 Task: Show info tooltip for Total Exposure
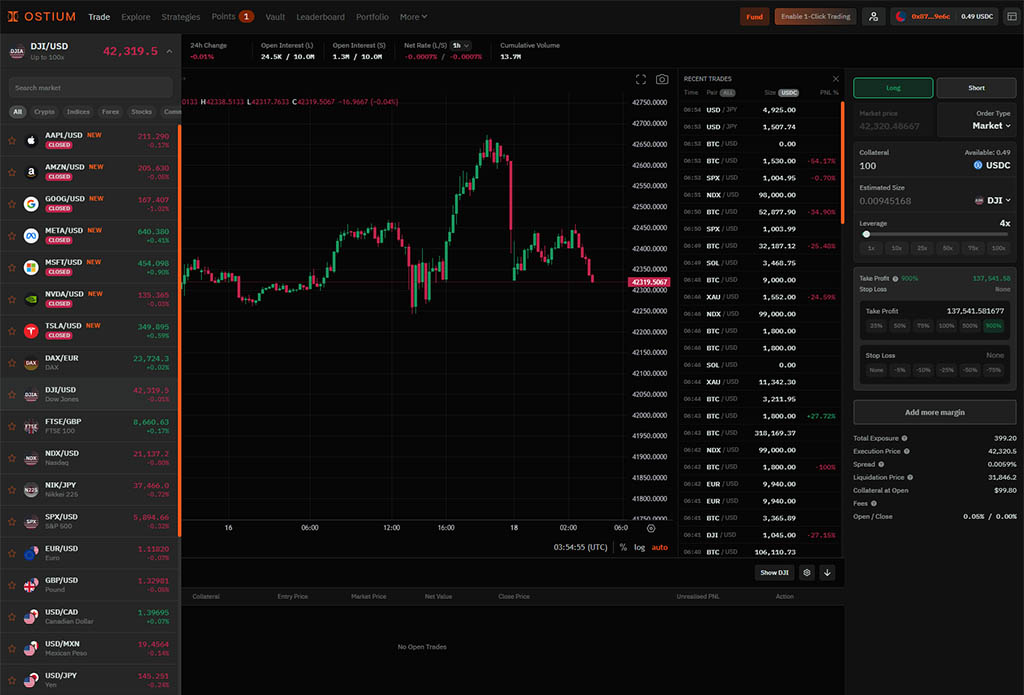click(x=904, y=438)
